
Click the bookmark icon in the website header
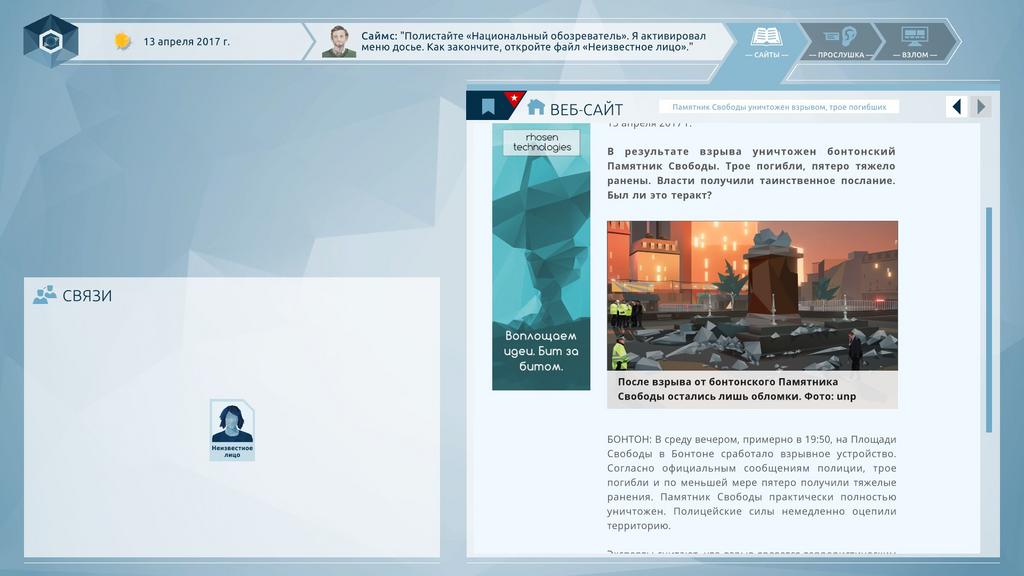(x=488, y=106)
